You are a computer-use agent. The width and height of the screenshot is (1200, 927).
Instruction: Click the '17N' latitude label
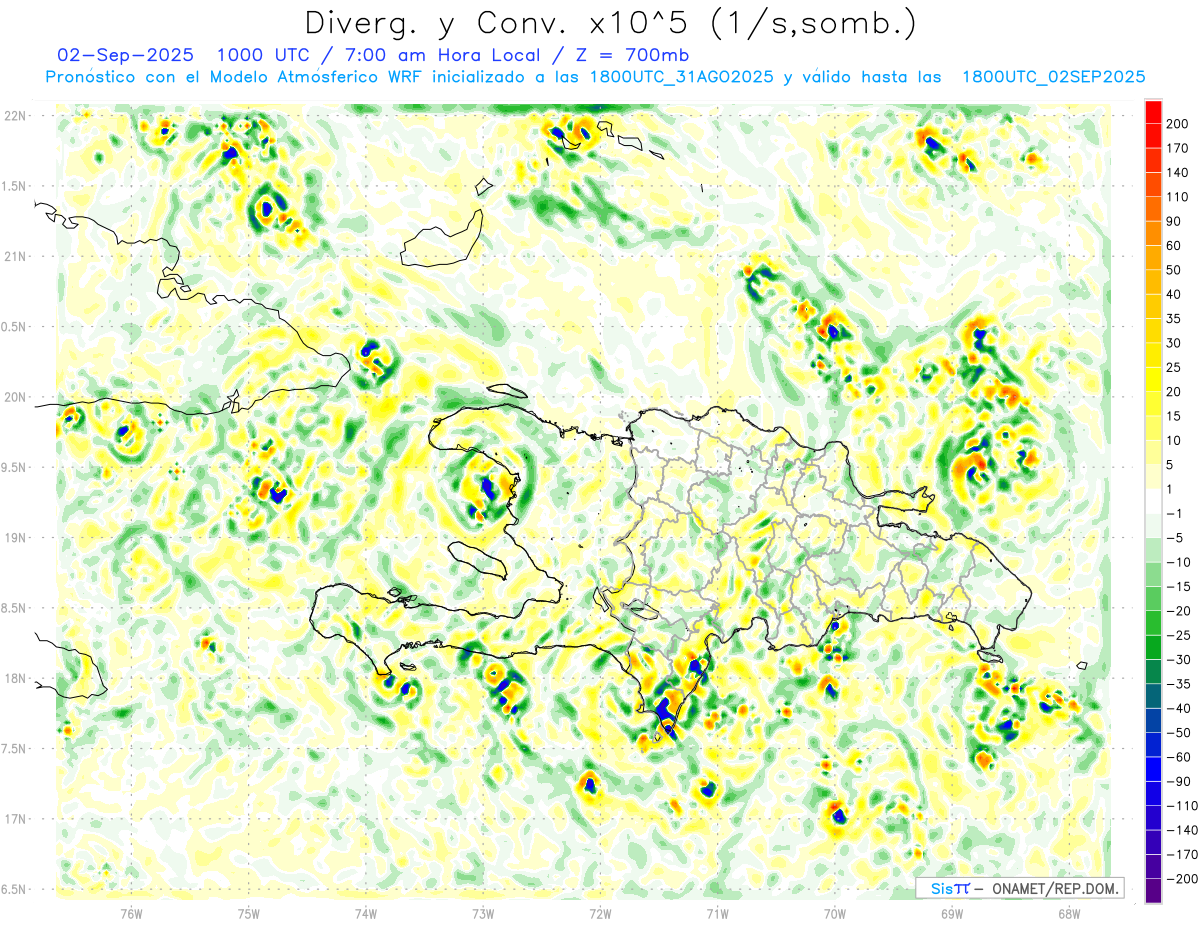(14, 818)
